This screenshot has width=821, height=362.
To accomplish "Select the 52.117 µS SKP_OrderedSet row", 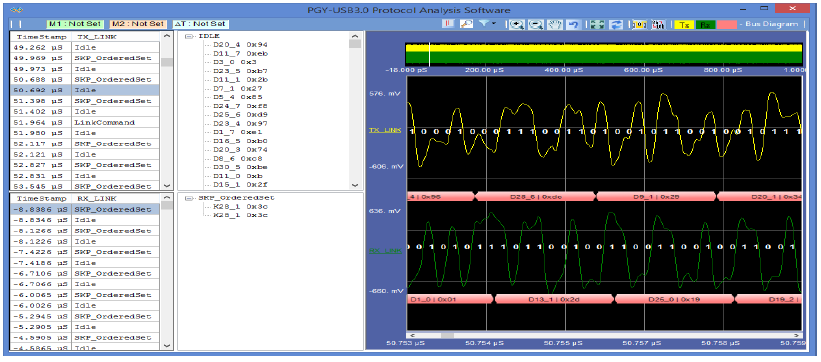I will [x=84, y=144].
